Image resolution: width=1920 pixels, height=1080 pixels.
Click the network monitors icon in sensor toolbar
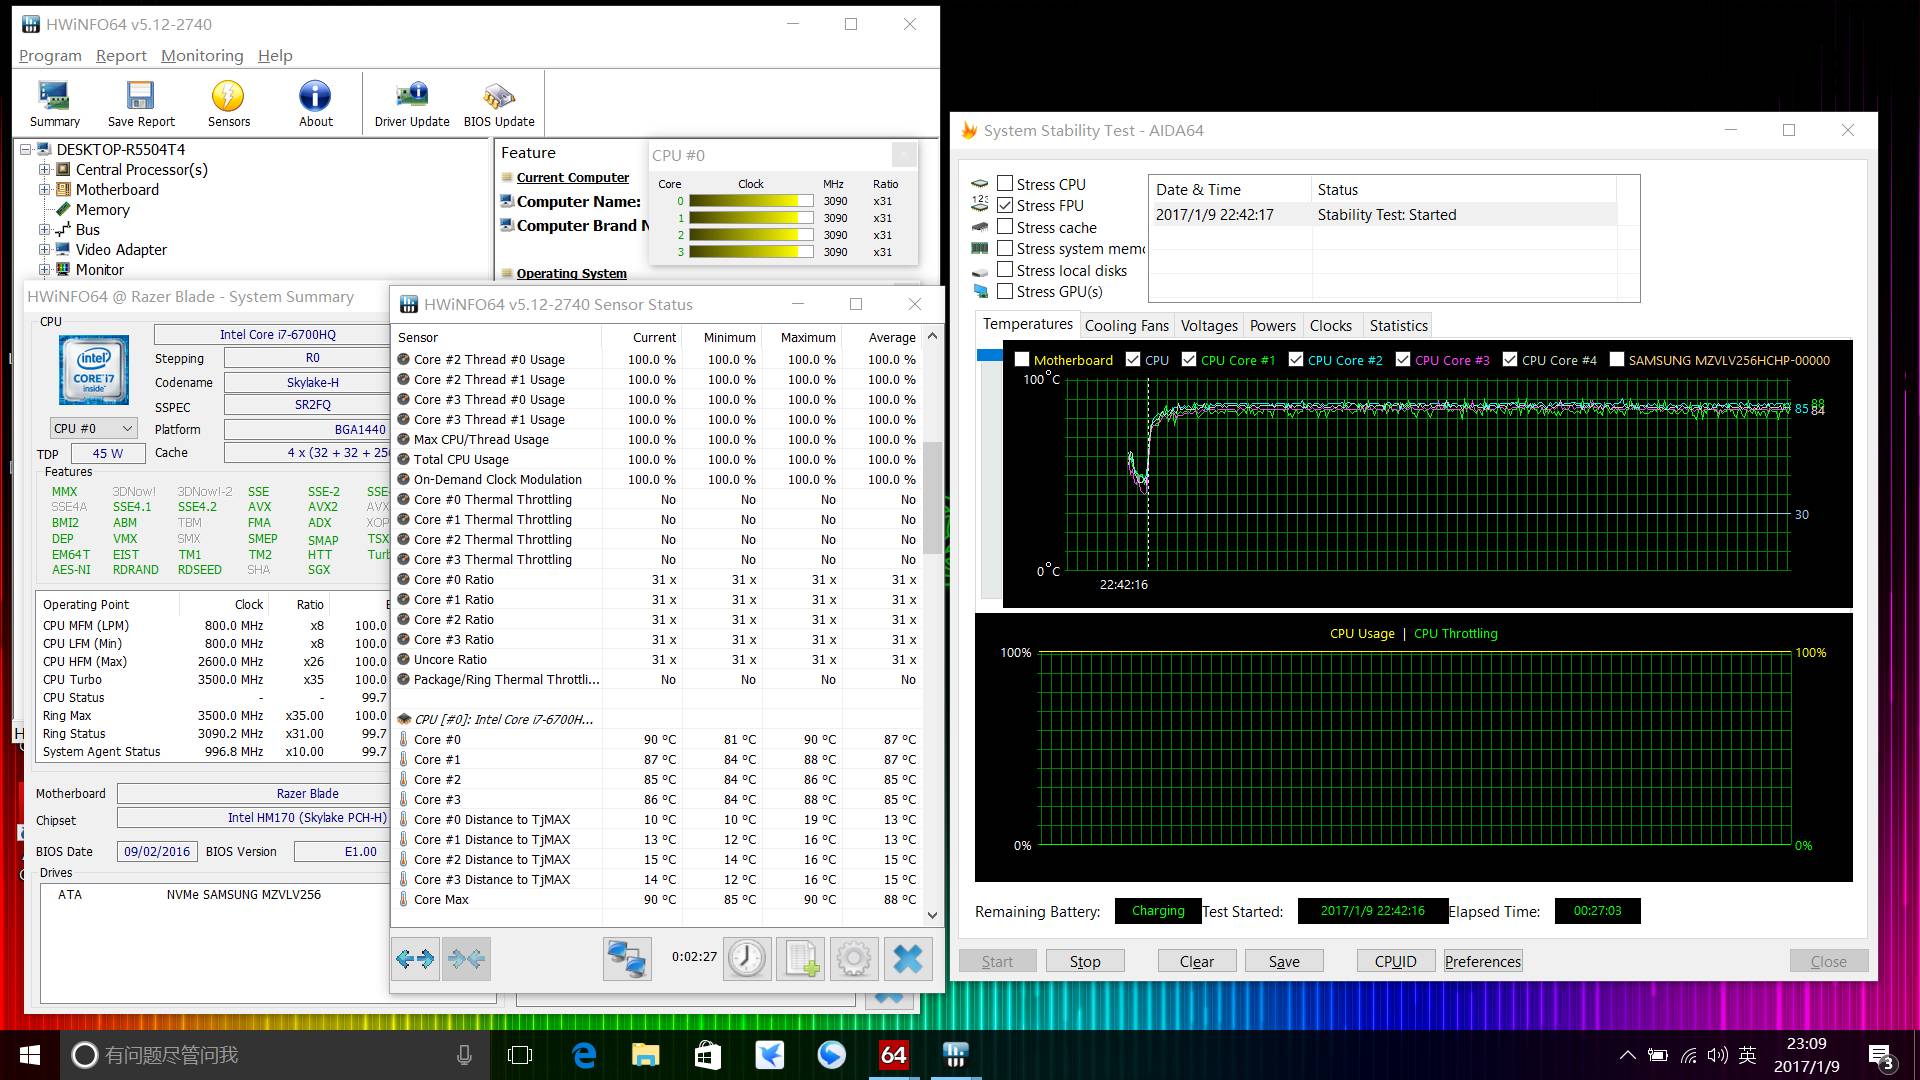(627, 958)
